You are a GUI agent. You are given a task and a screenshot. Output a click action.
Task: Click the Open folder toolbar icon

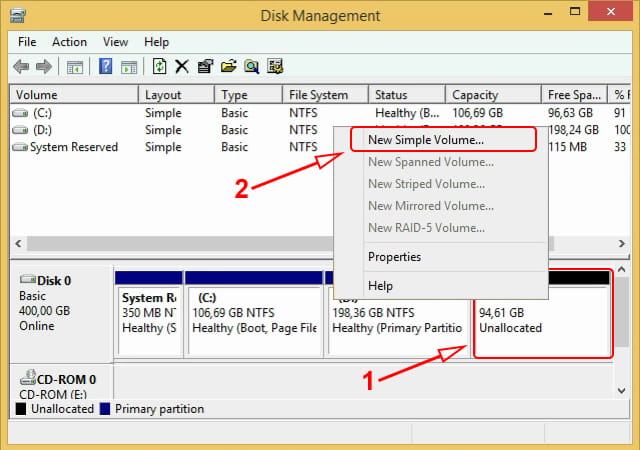[229, 66]
